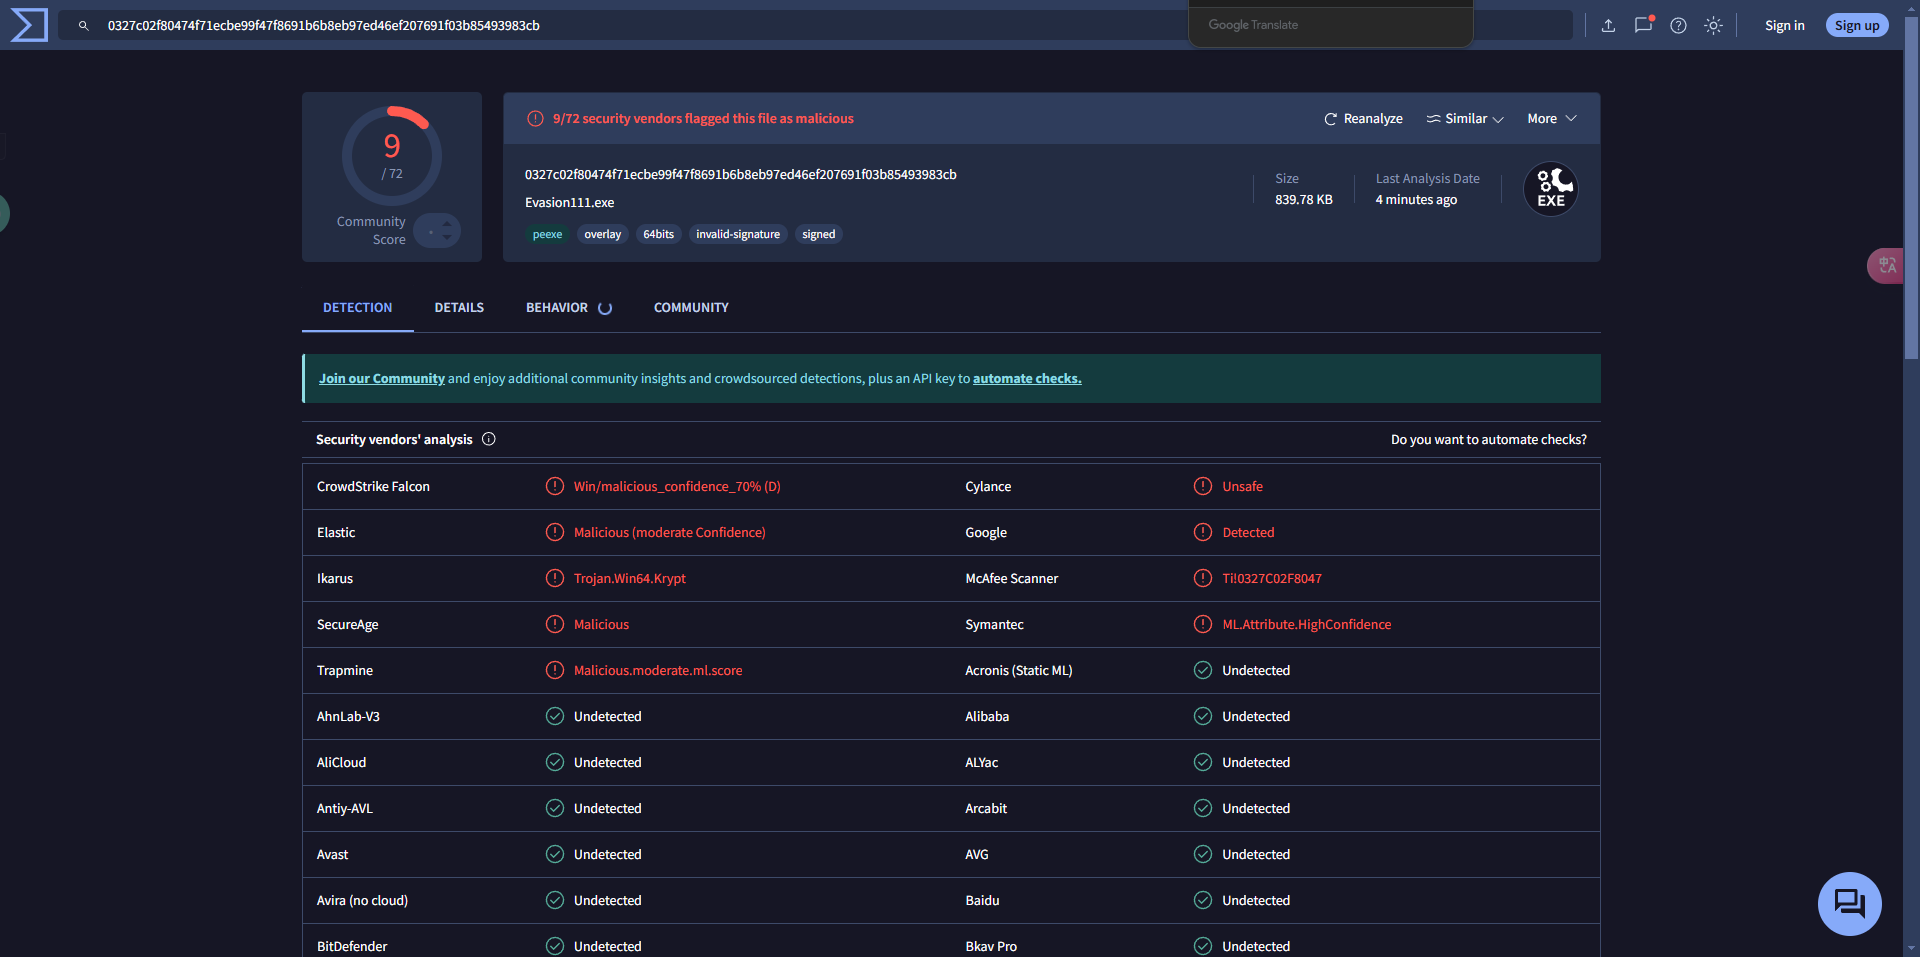
Task: Click the Baidu undetected checkmark icon
Action: (x=1203, y=900)
